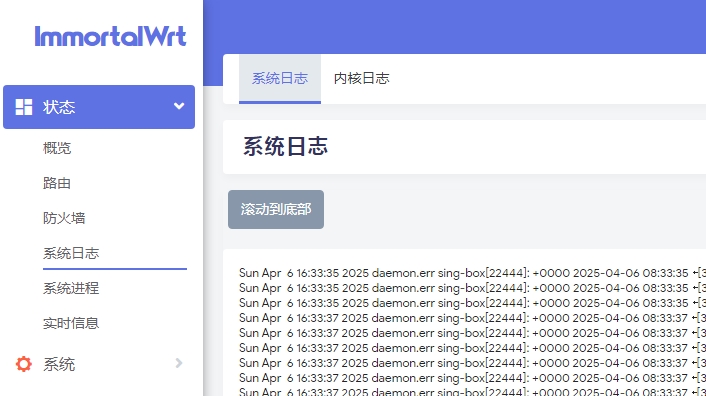This screenshot has height=396, width=706.
Task: Open the 防火墙 firewall status page
Action: (x=64, y=218)
